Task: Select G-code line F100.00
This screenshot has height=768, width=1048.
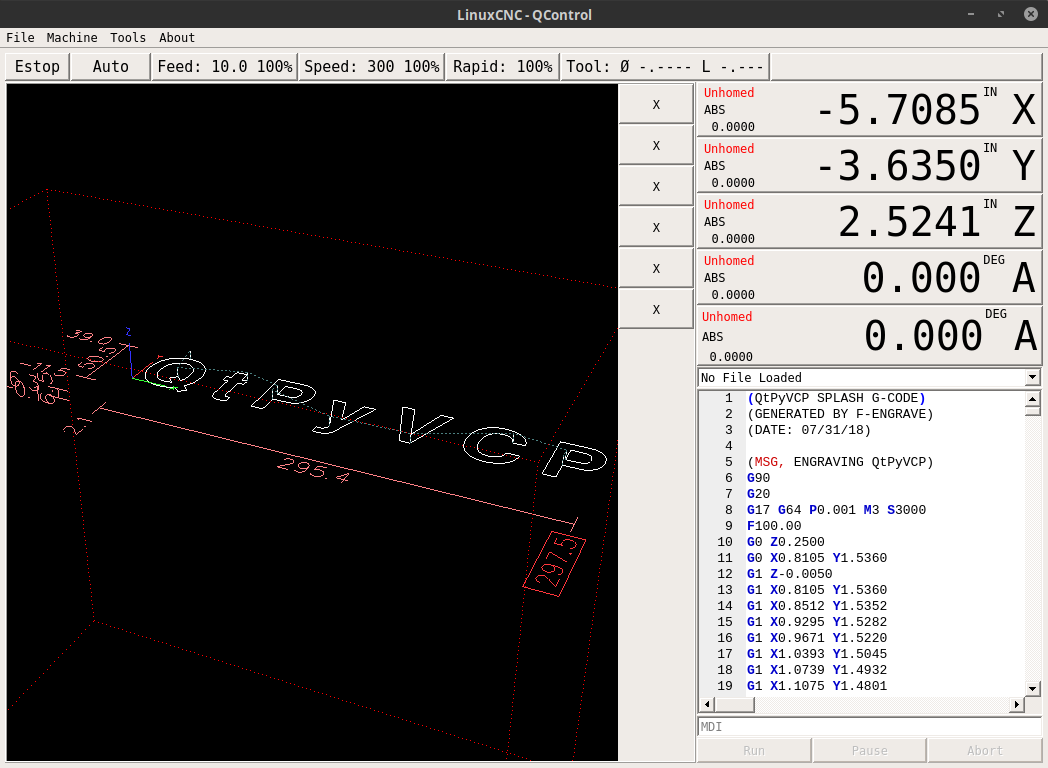Action: click(774, 526)
